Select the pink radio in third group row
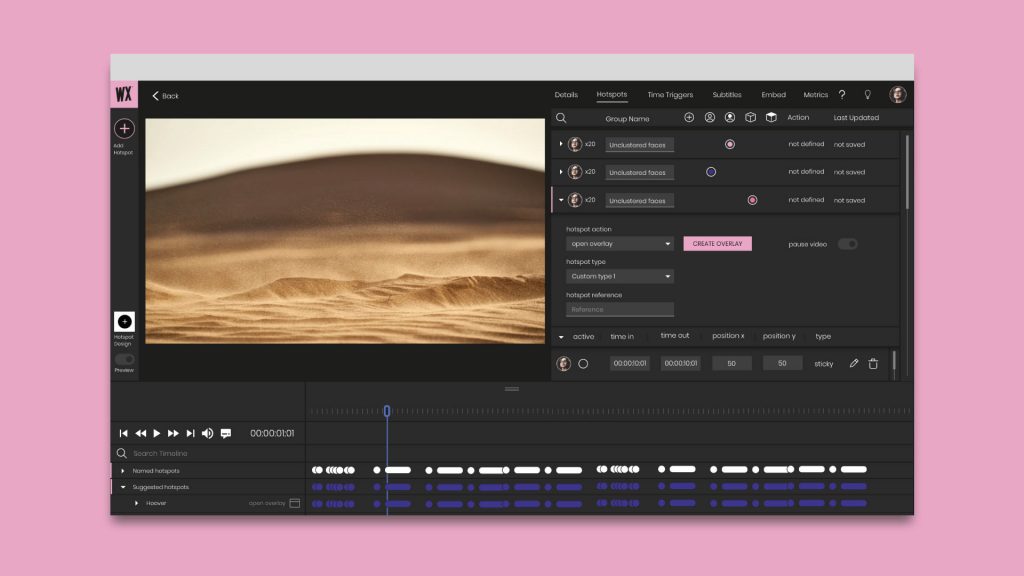Image resolution: width=1024 pixels, height=576 pixels. pos(752,200)
